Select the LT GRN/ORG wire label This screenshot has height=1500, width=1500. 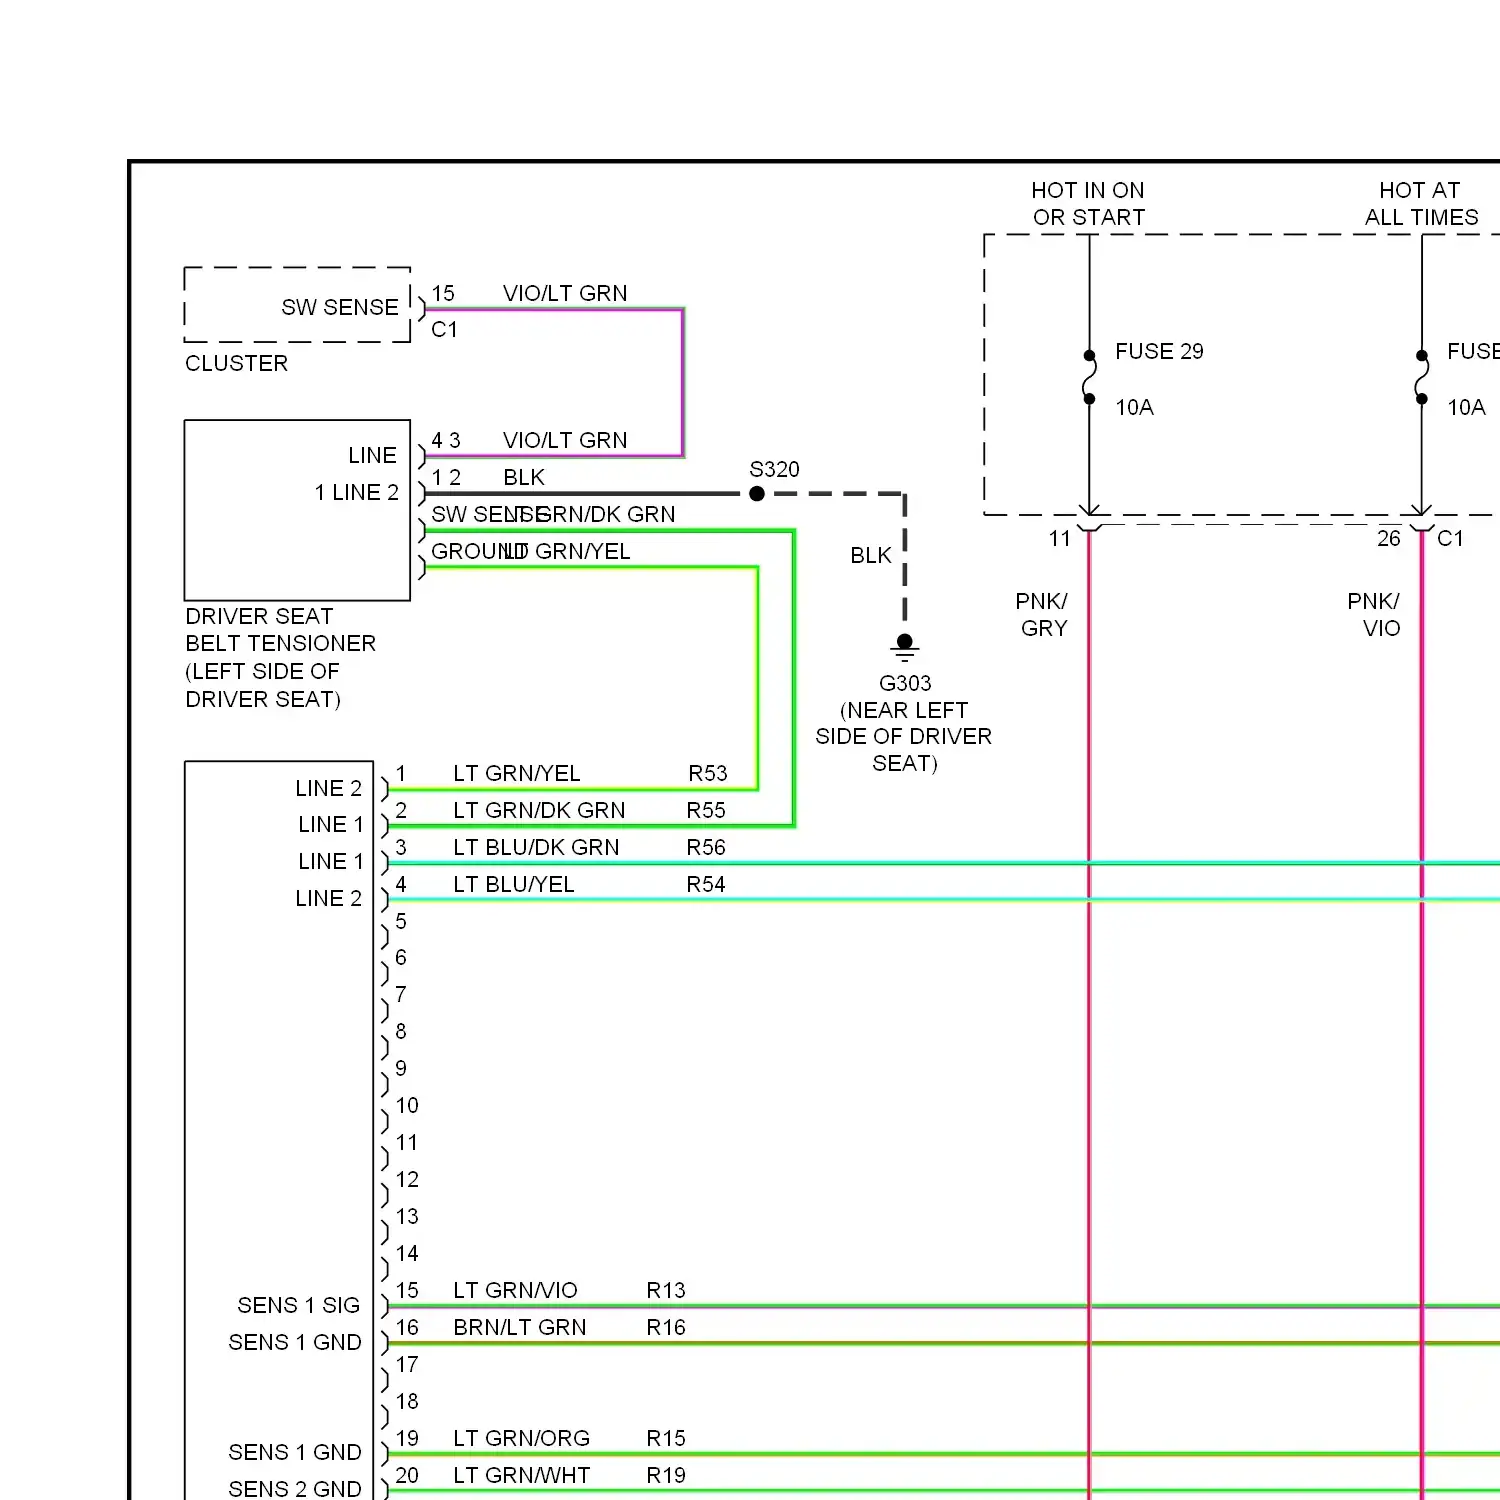pos(521,1438)
